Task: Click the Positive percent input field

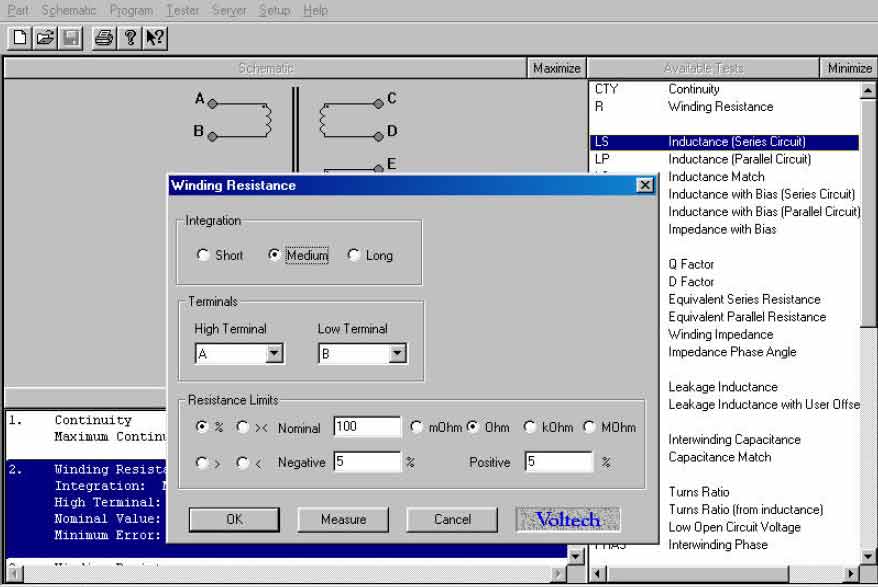Action: [x=559, y=462]
